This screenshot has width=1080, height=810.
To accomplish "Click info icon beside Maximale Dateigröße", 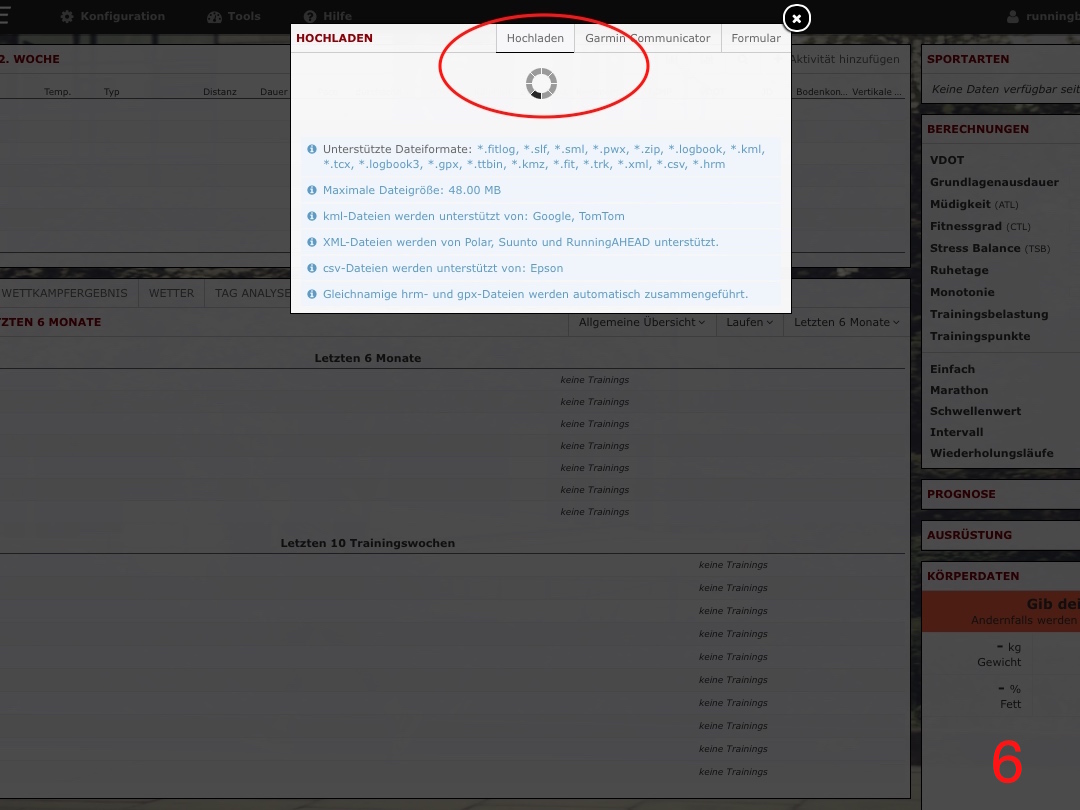I will (312, 190).
